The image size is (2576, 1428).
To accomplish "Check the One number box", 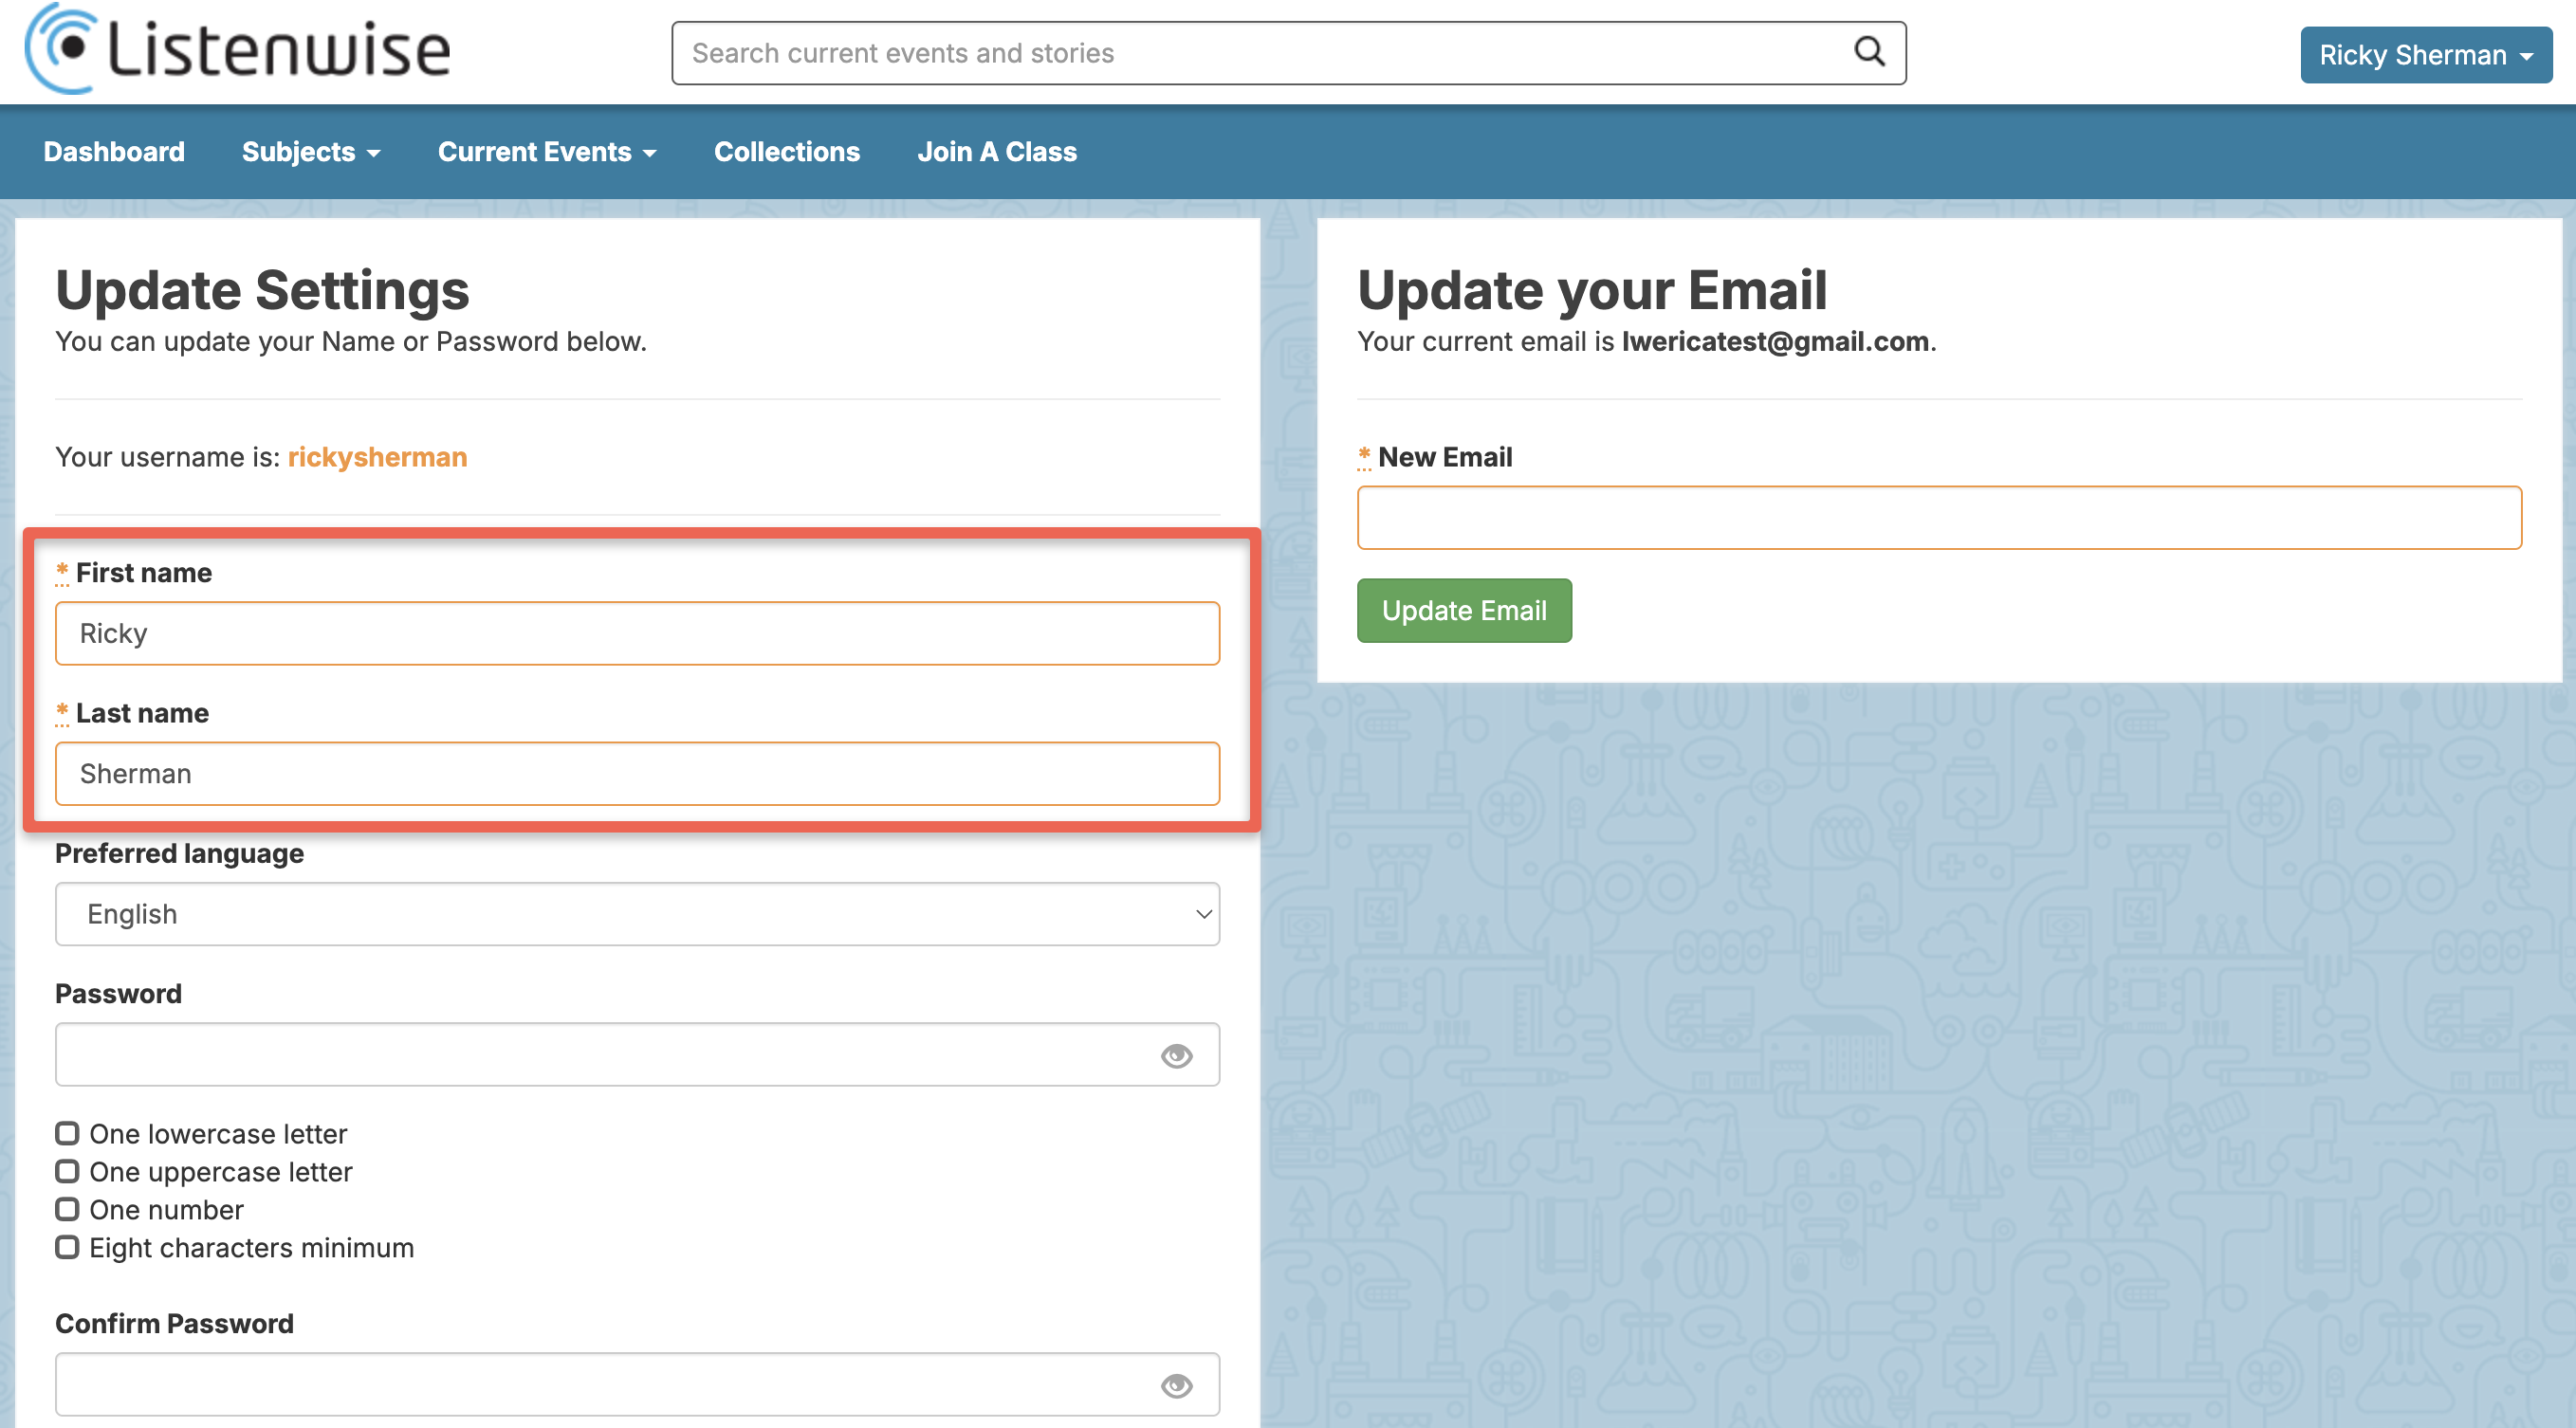I will point(67,1209).
